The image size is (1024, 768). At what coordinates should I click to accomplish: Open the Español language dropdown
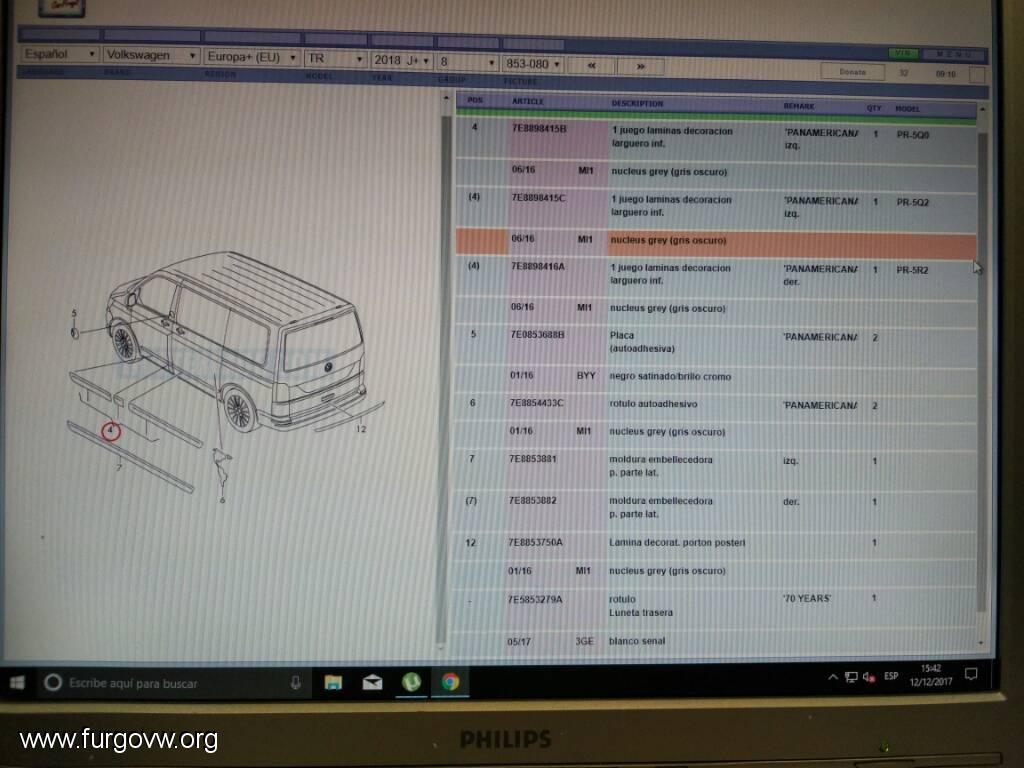pos(60,54)
